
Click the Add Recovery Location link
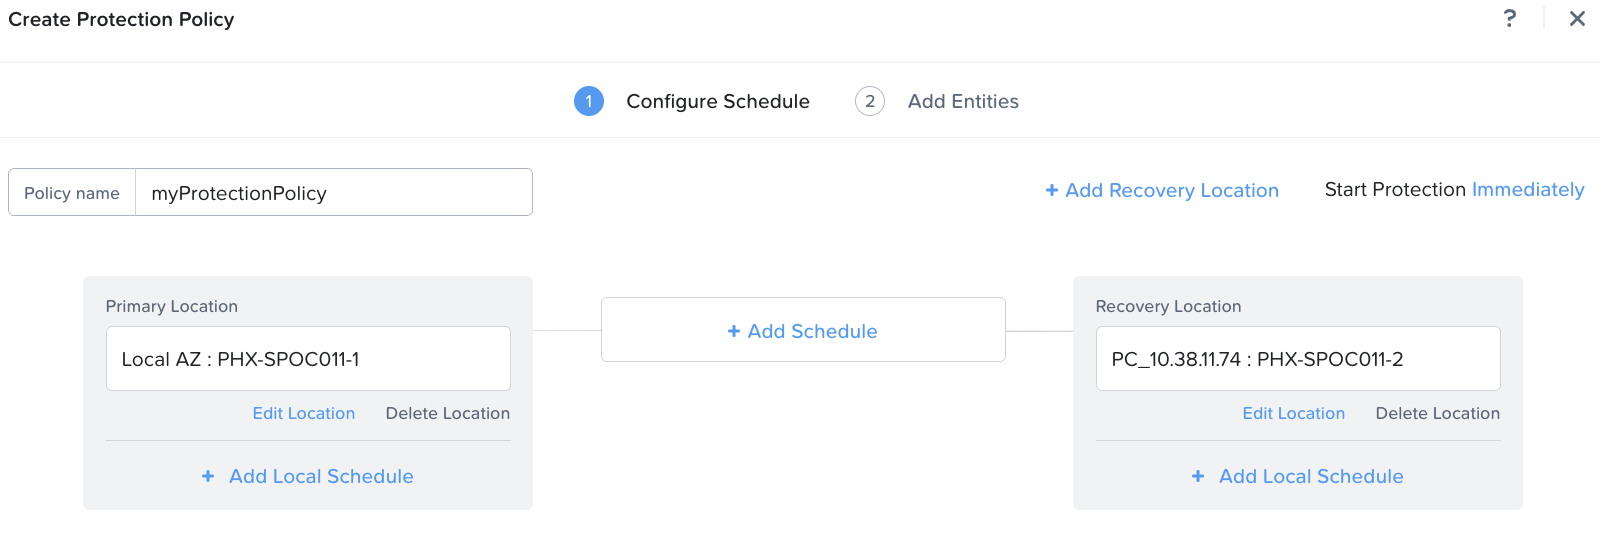pos(1171,190)
